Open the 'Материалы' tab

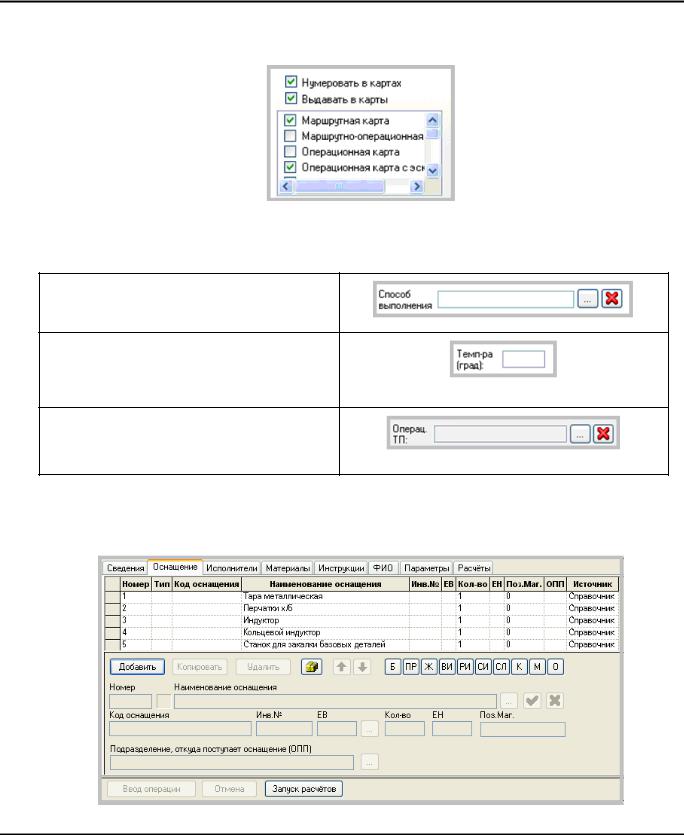coord(288,568)
